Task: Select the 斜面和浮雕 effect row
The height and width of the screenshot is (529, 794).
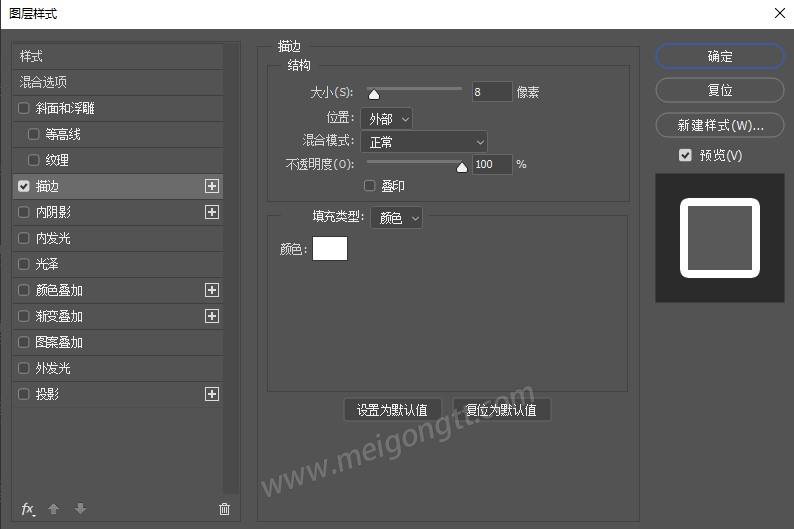Action: [117, 108]
